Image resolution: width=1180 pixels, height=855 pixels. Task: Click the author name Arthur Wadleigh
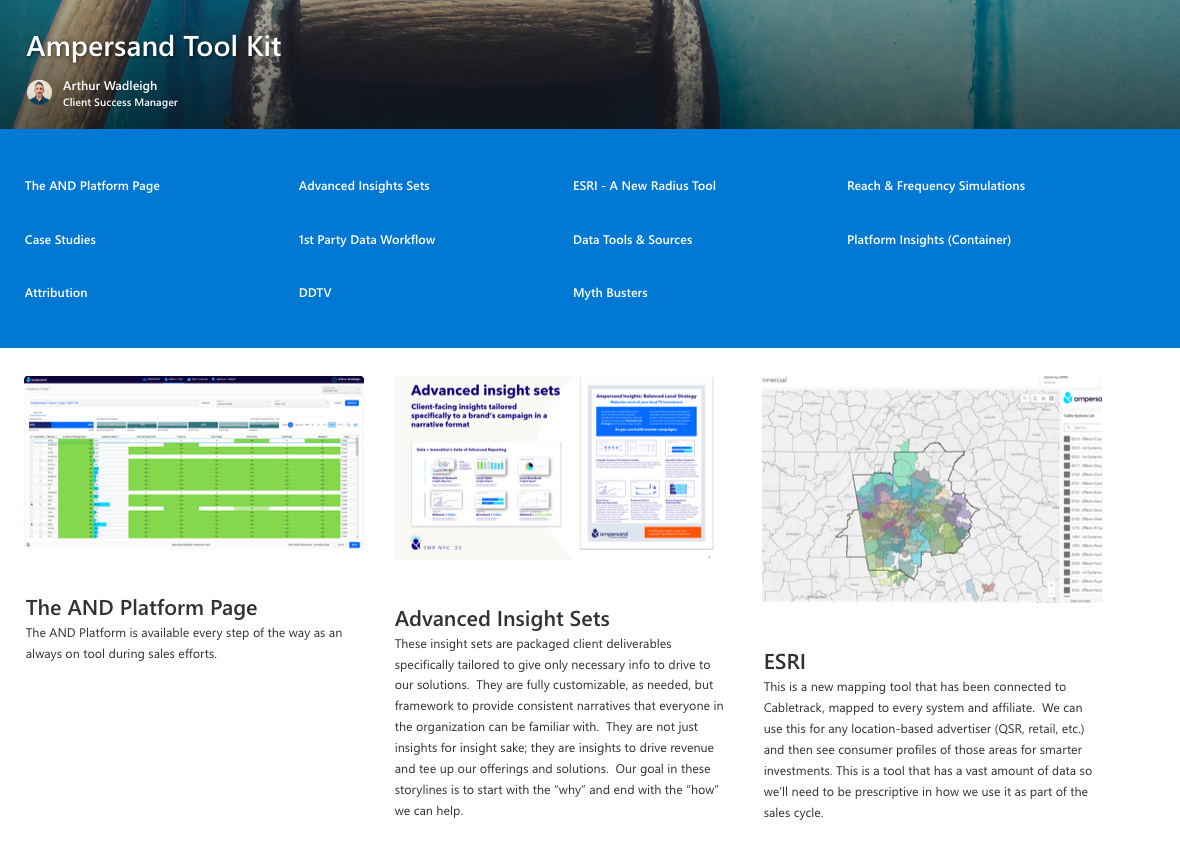[110, 86]
